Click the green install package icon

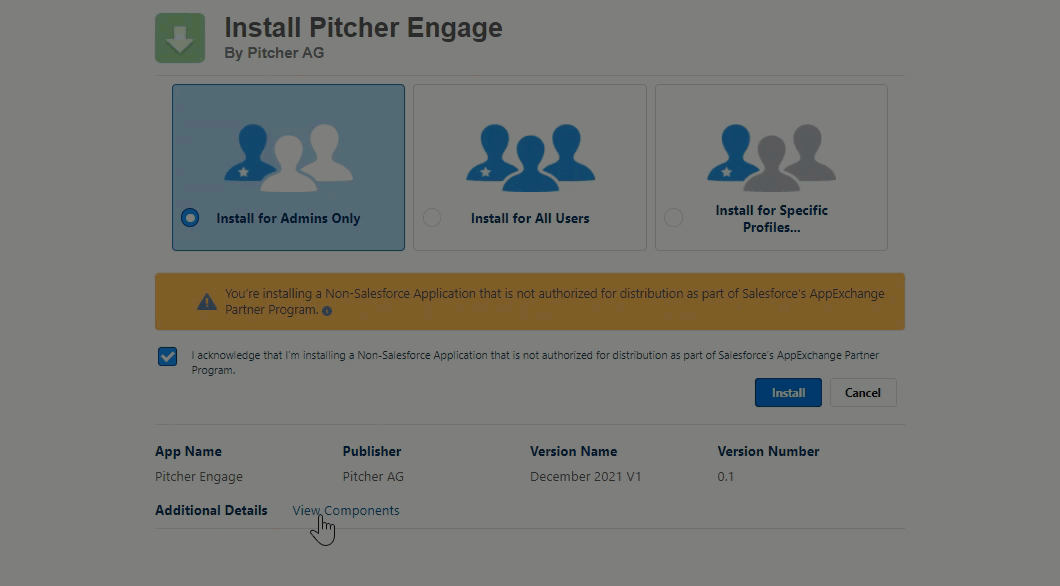click(180, 38)
